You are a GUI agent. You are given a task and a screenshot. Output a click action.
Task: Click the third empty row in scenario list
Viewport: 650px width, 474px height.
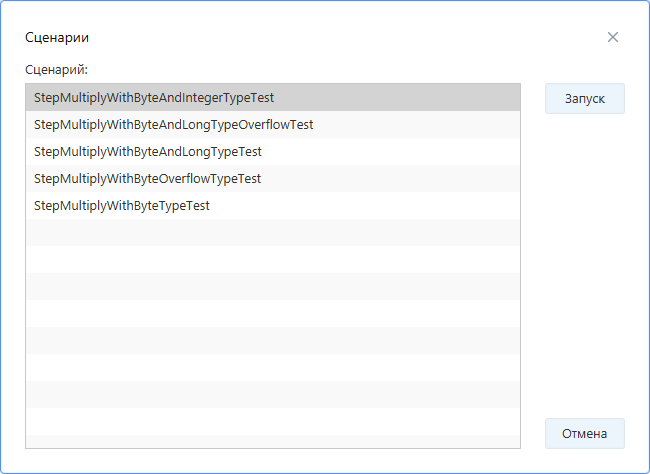tap(272, 287)
